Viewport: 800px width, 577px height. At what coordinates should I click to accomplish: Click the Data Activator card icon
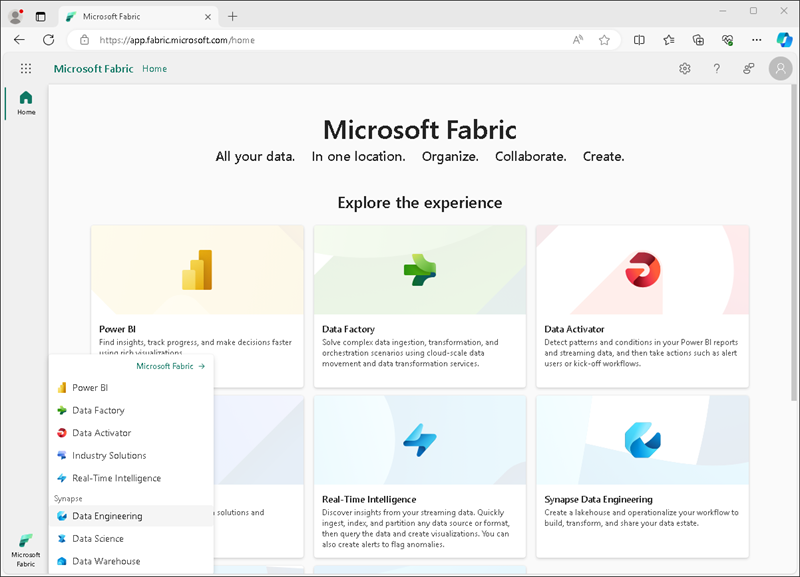(643, 269)
